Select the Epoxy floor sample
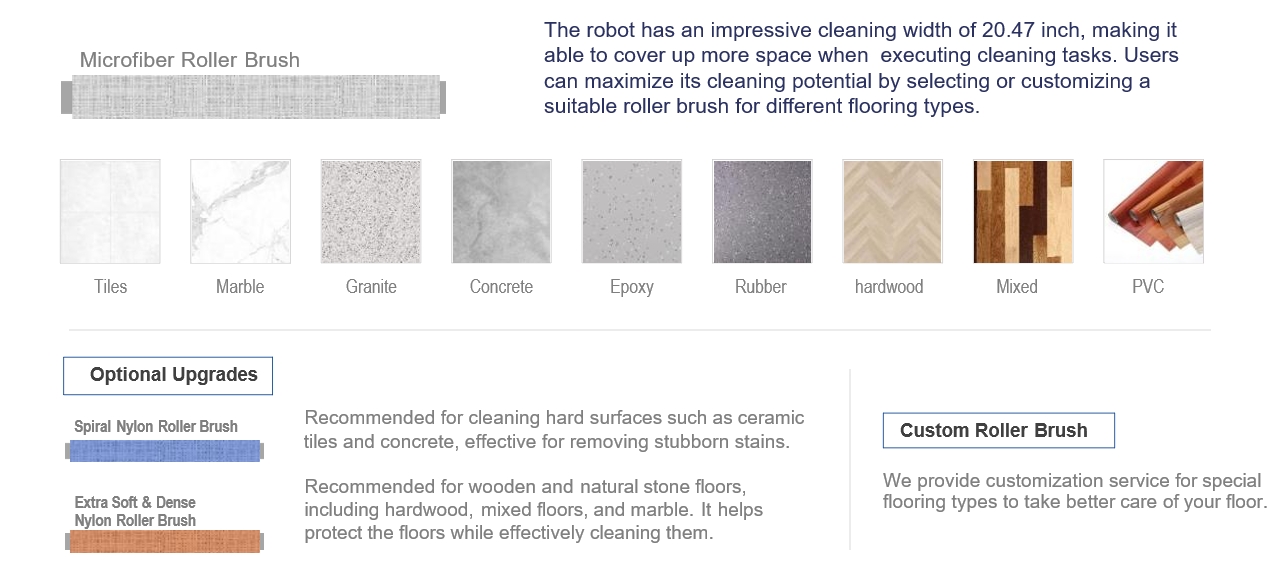This screenshot has width=1286, height=581. tap(632, 212)
